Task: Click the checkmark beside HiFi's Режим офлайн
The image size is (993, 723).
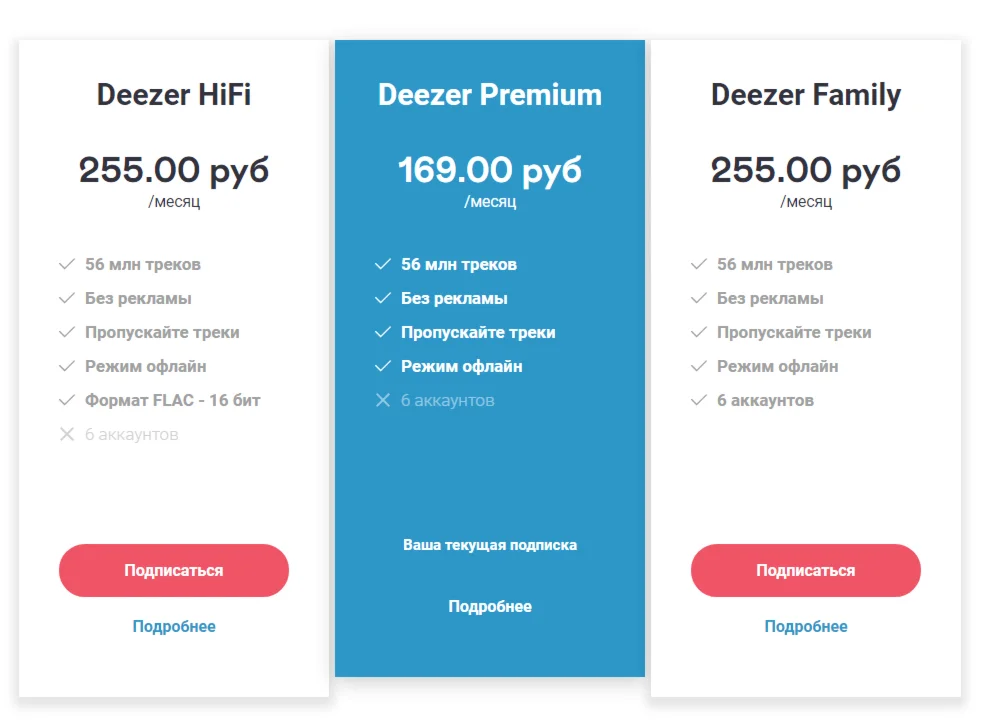Action: point(67,367)
